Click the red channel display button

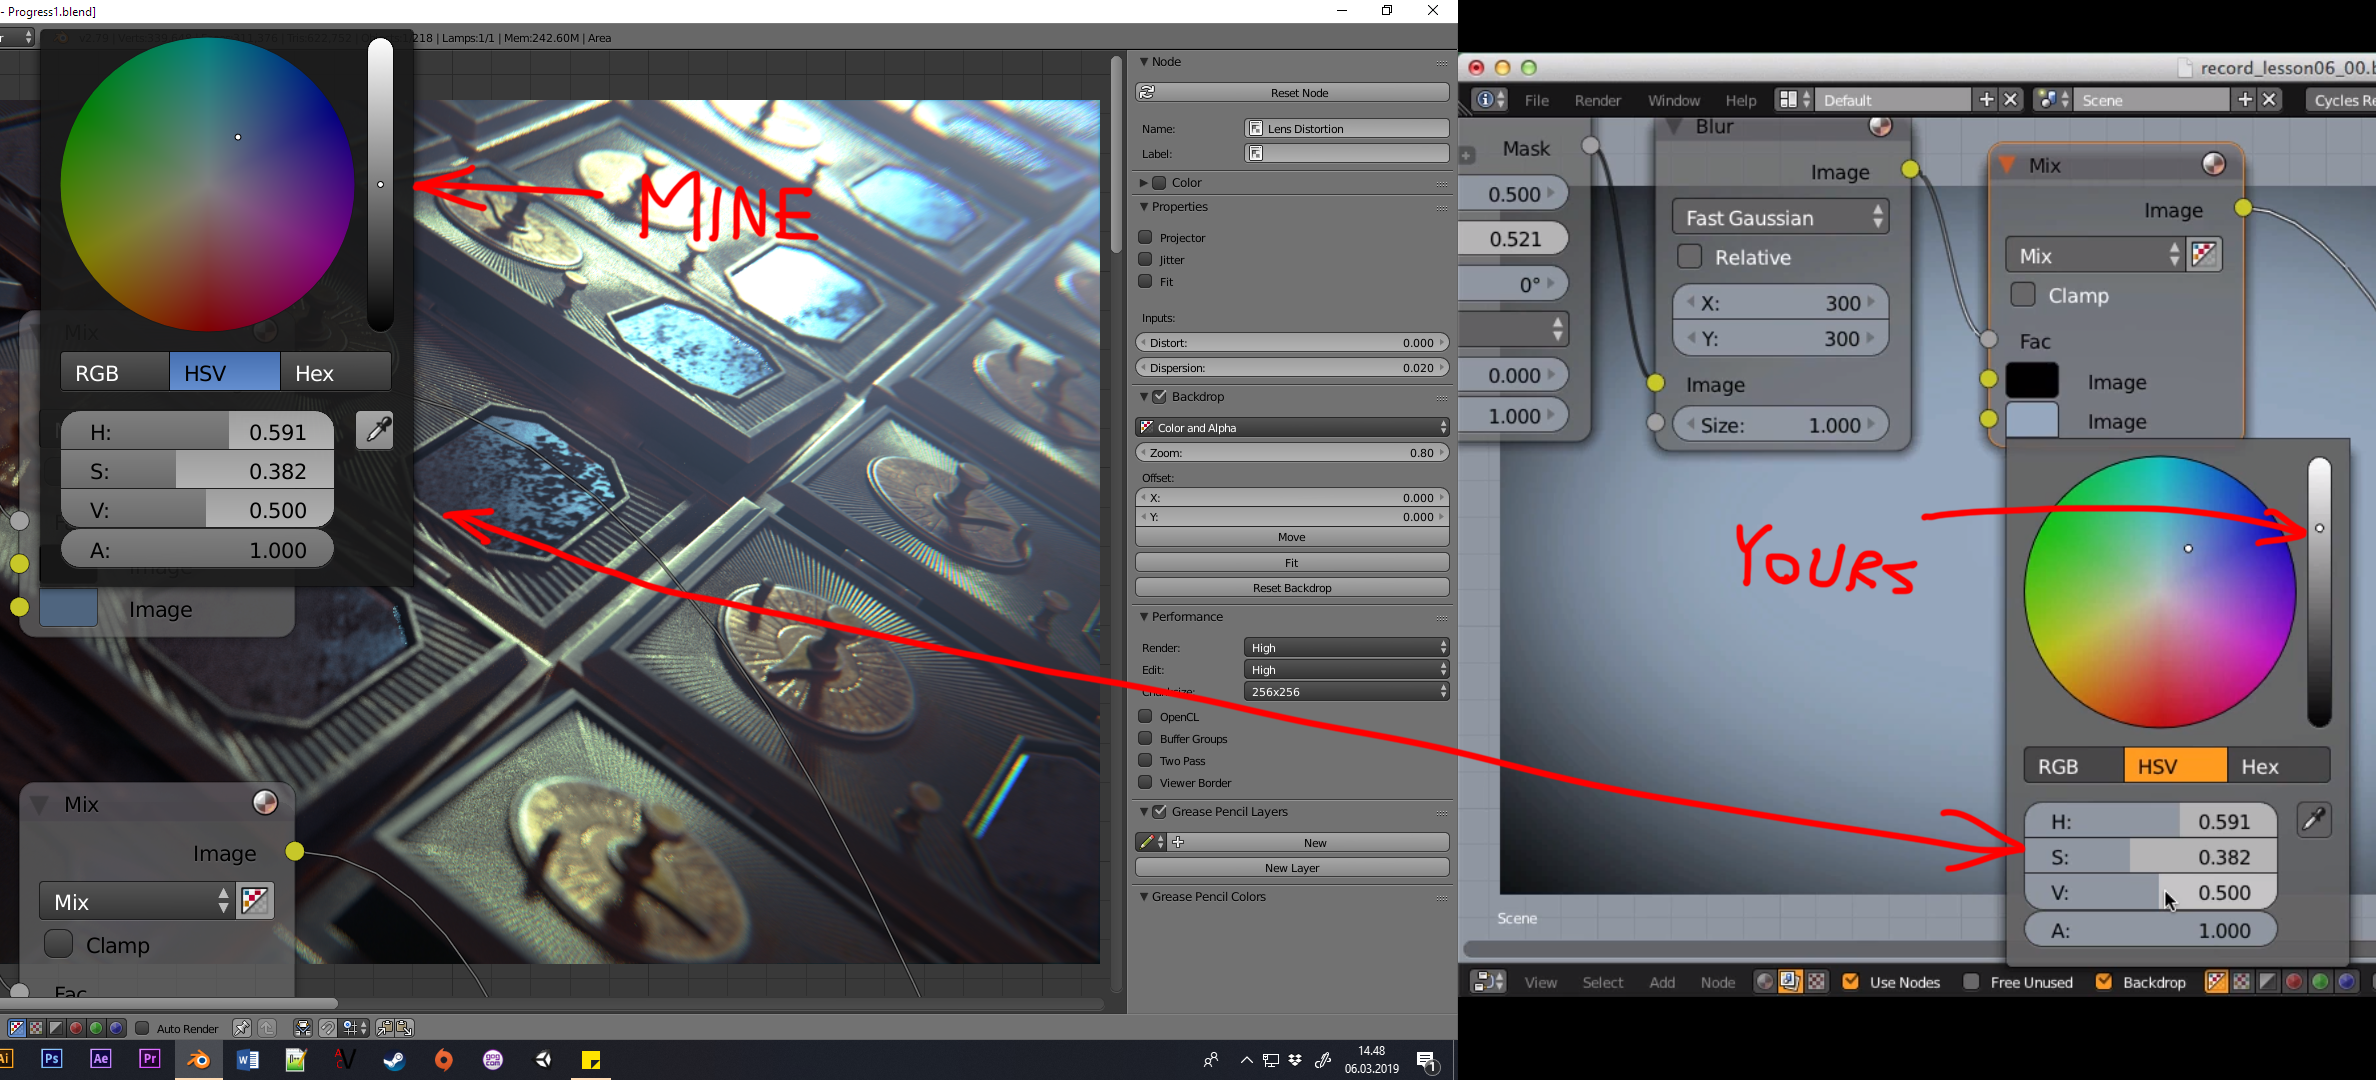pyautogui.click(x=76, y=1028)
